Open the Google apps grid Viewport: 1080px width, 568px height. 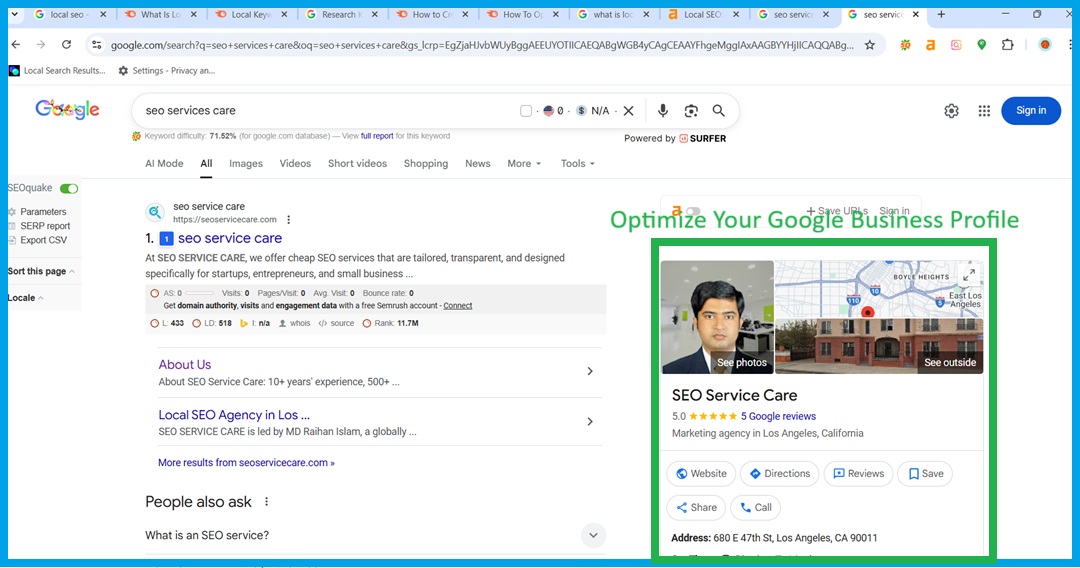tap(984, 111)
